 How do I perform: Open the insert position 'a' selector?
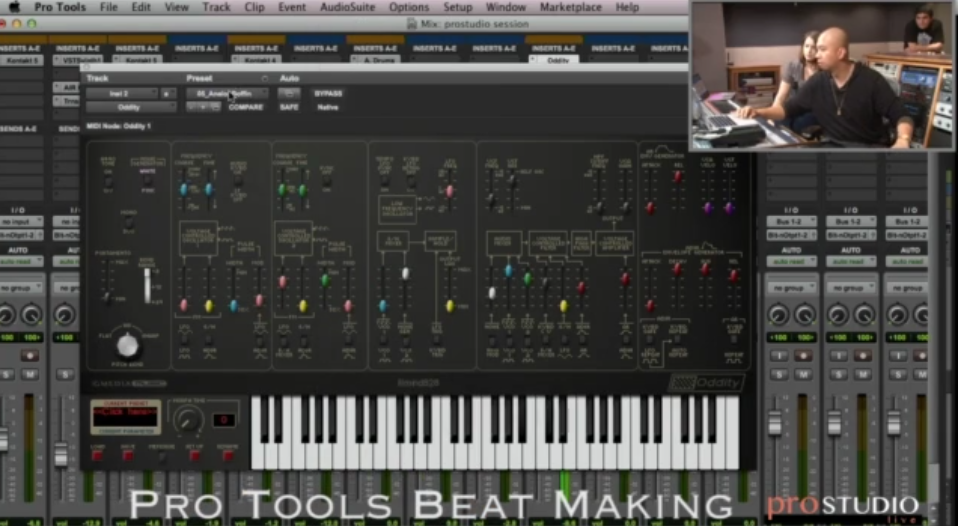click(x=167, y=93)
